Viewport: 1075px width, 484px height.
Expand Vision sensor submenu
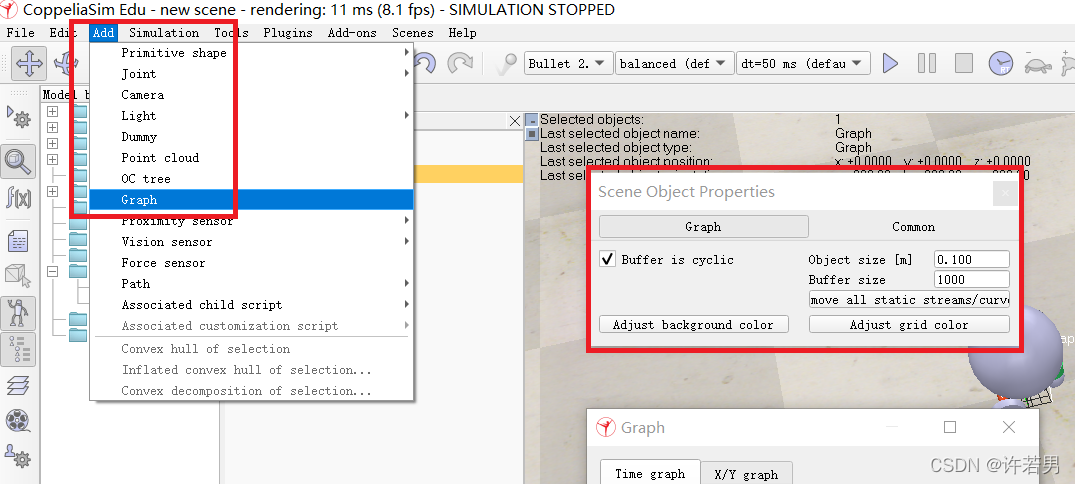(x=407, y=242)
